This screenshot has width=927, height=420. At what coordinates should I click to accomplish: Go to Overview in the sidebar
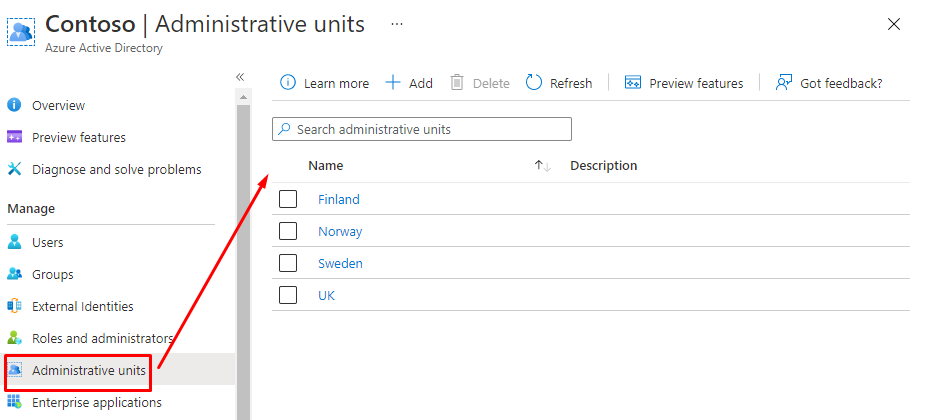tap(58, 105)
